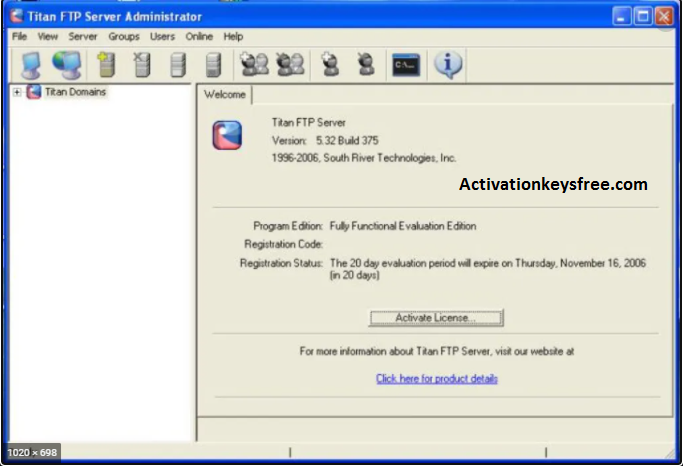The width and height of the screenshot is (683, 466).
Task: Click the darker gray server toolbar icon
Action: pyautogui.click(x=213, y=65)
